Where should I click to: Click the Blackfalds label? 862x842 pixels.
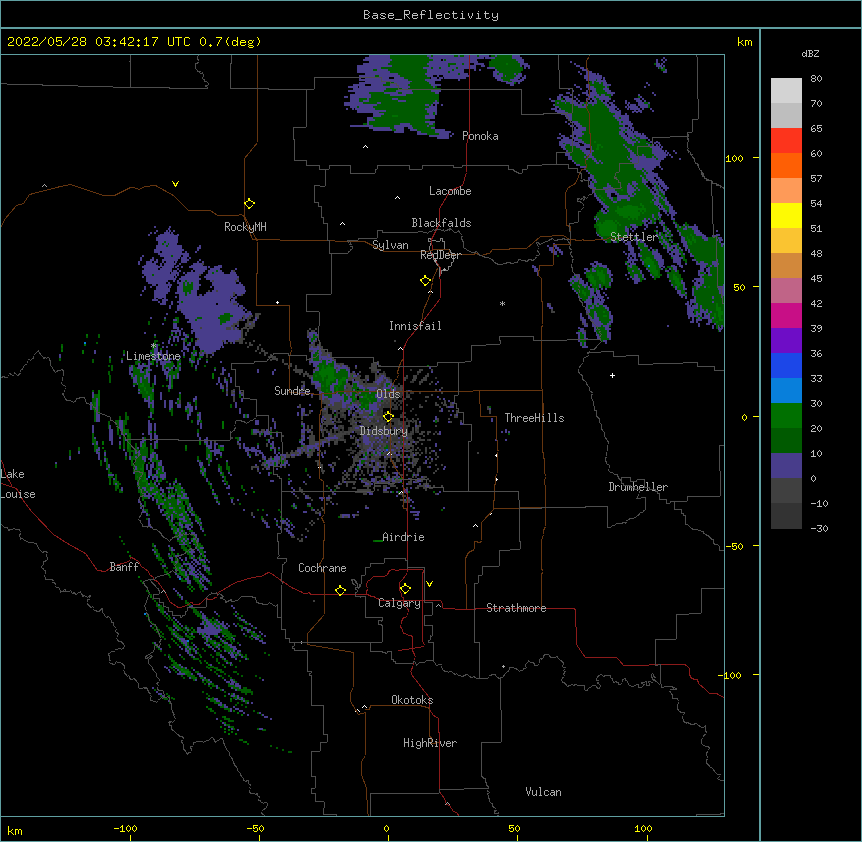pos(441,223)
